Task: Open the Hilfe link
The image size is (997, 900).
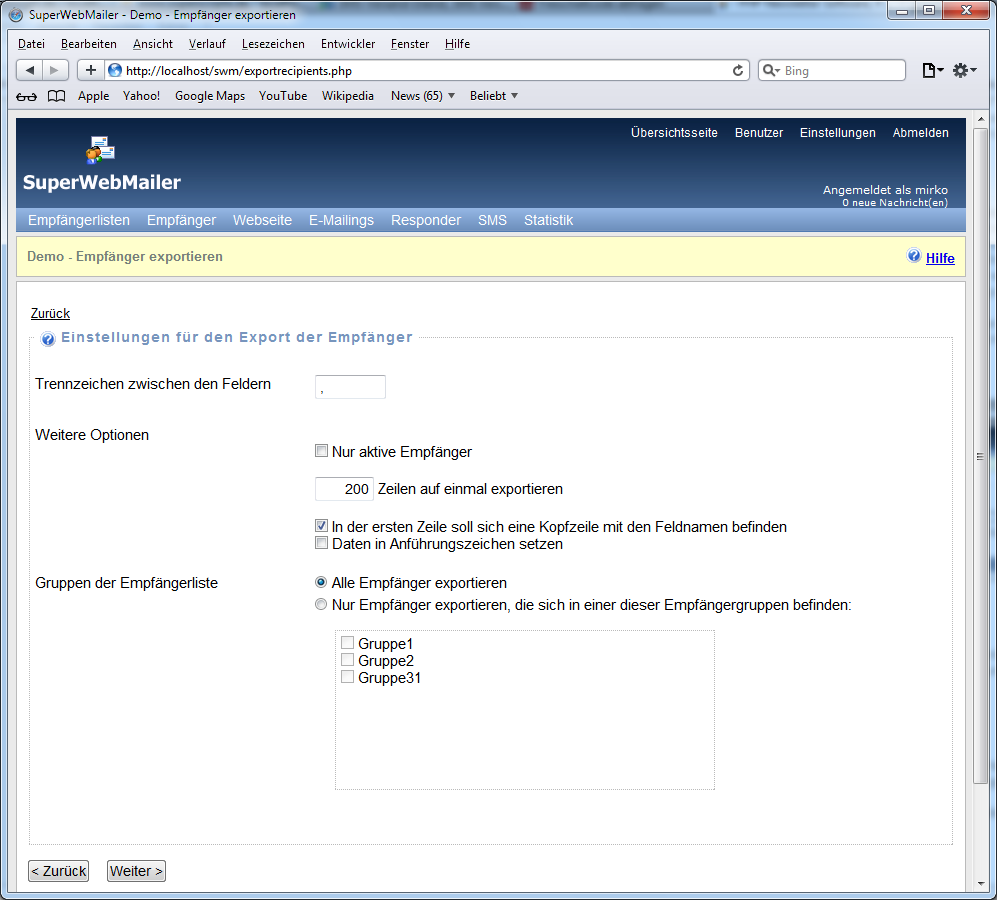Action: tap(940, 258)
